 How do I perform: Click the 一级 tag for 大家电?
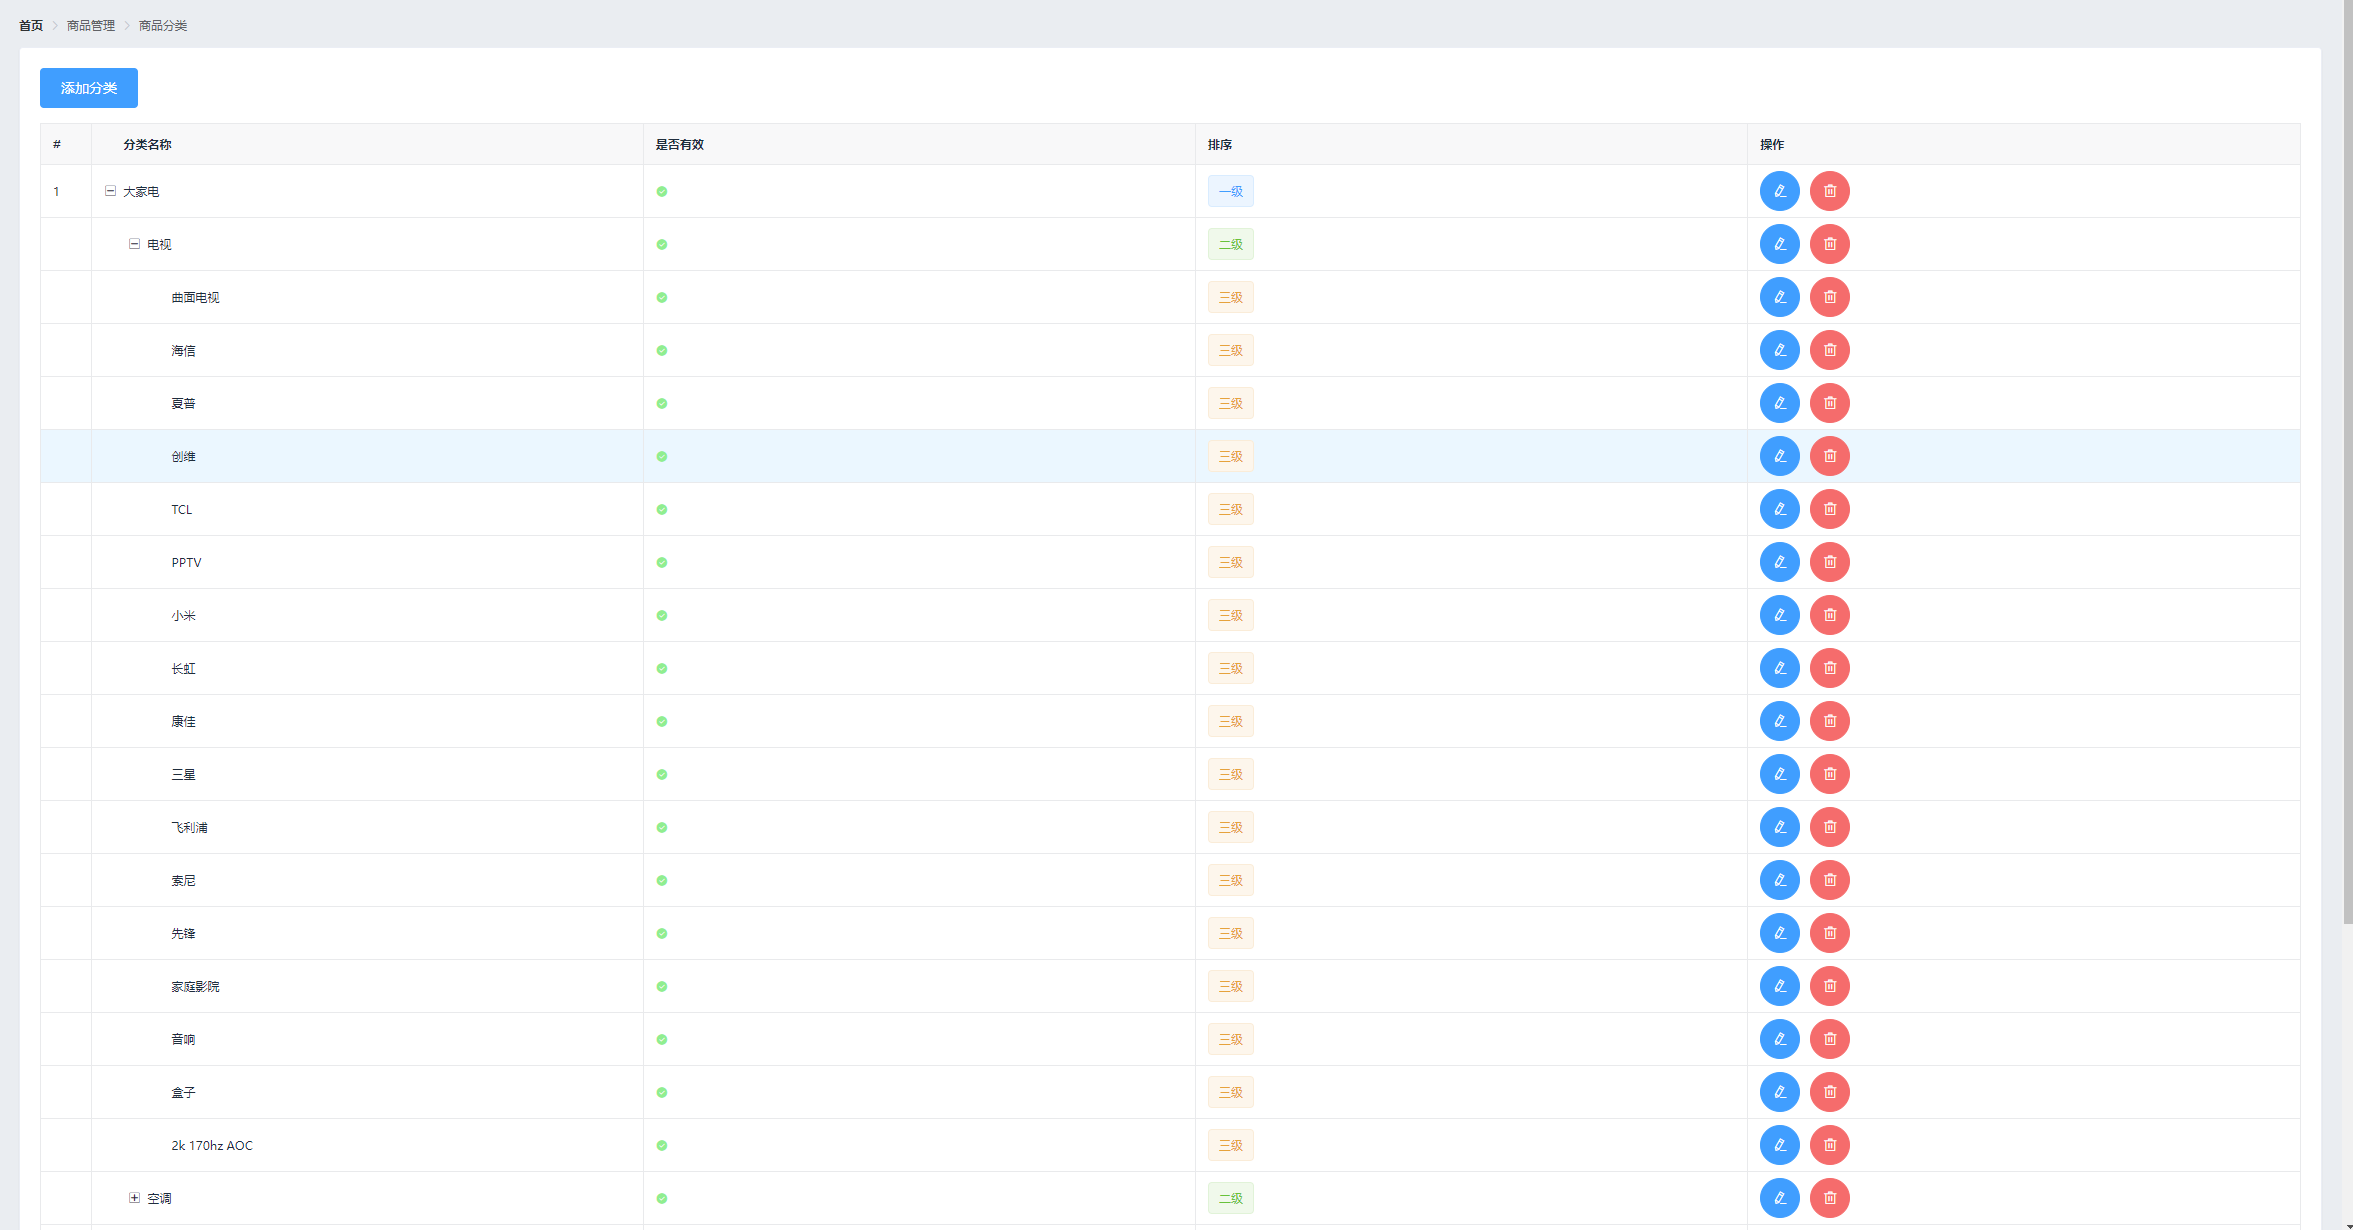(x=1231, y=191)
